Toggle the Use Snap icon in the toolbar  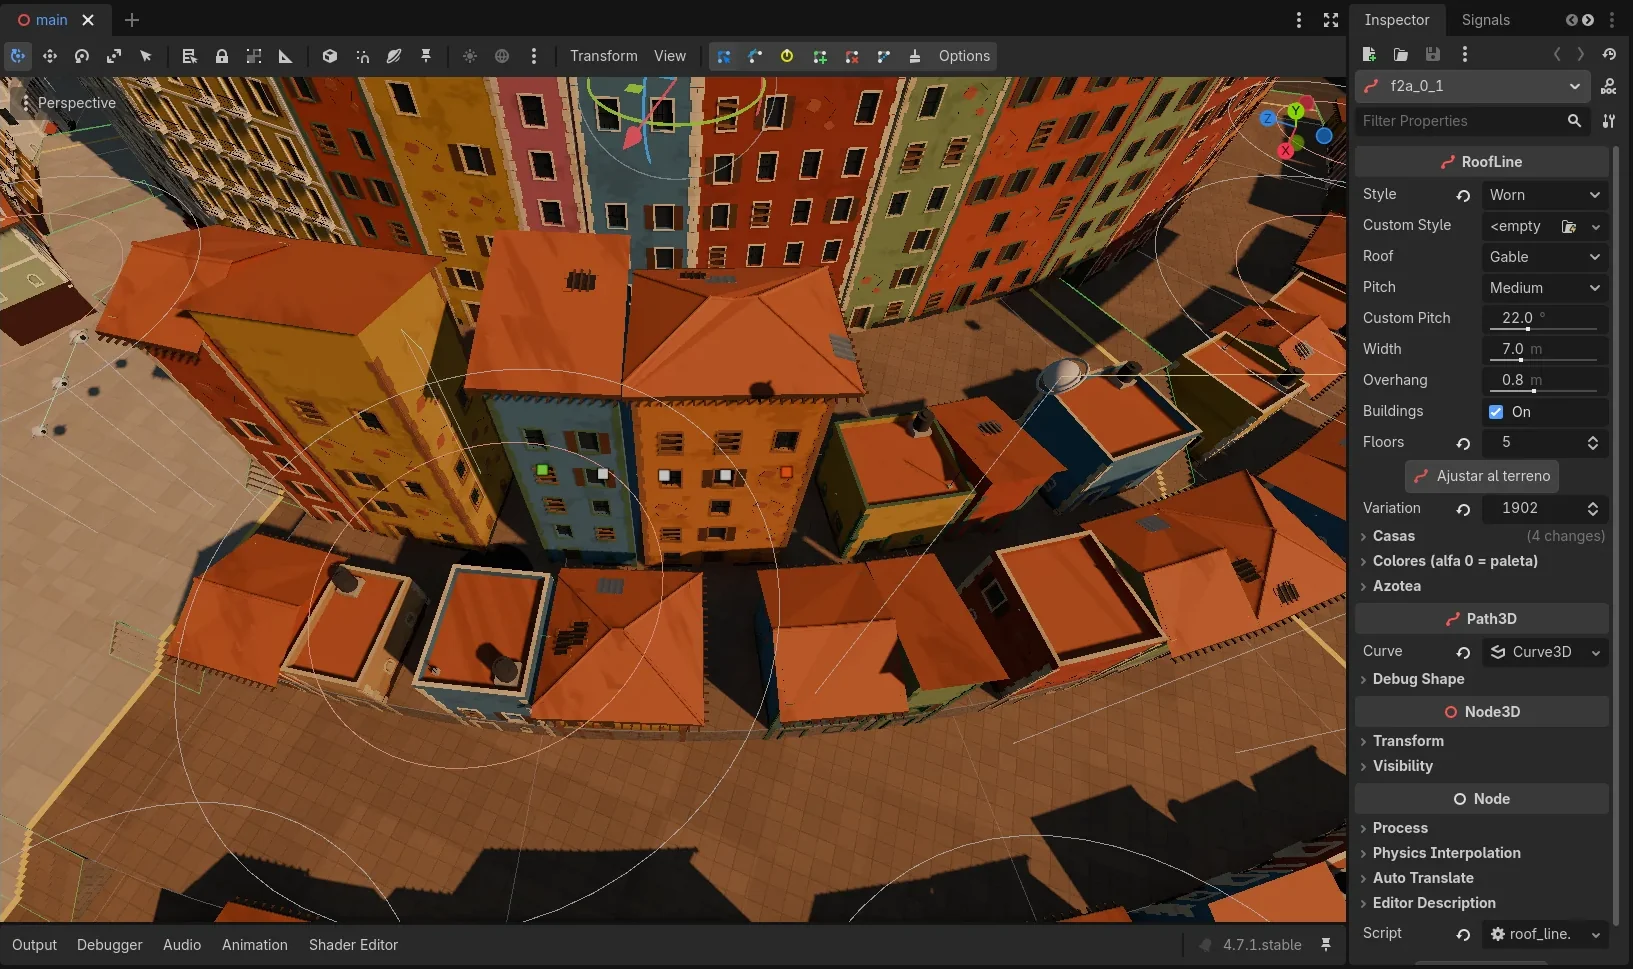[x=362, y=56]
